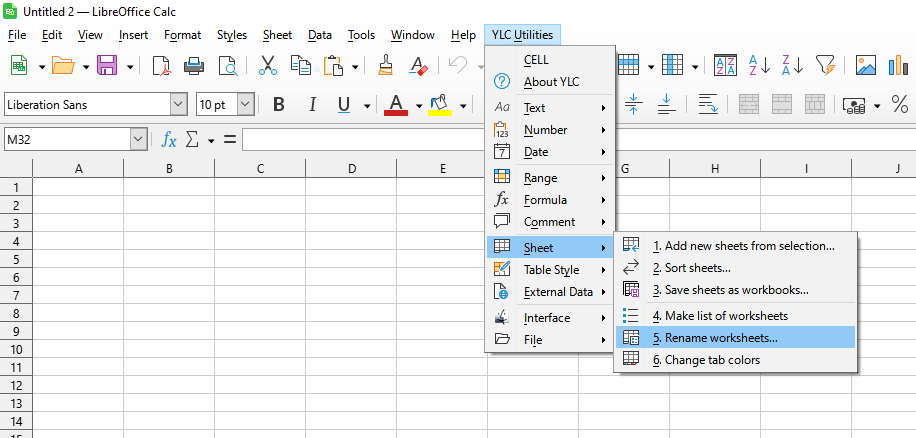Toggle Underline formatting
Viewport: 916px width, 438px height.
click(x=343, y=105)
